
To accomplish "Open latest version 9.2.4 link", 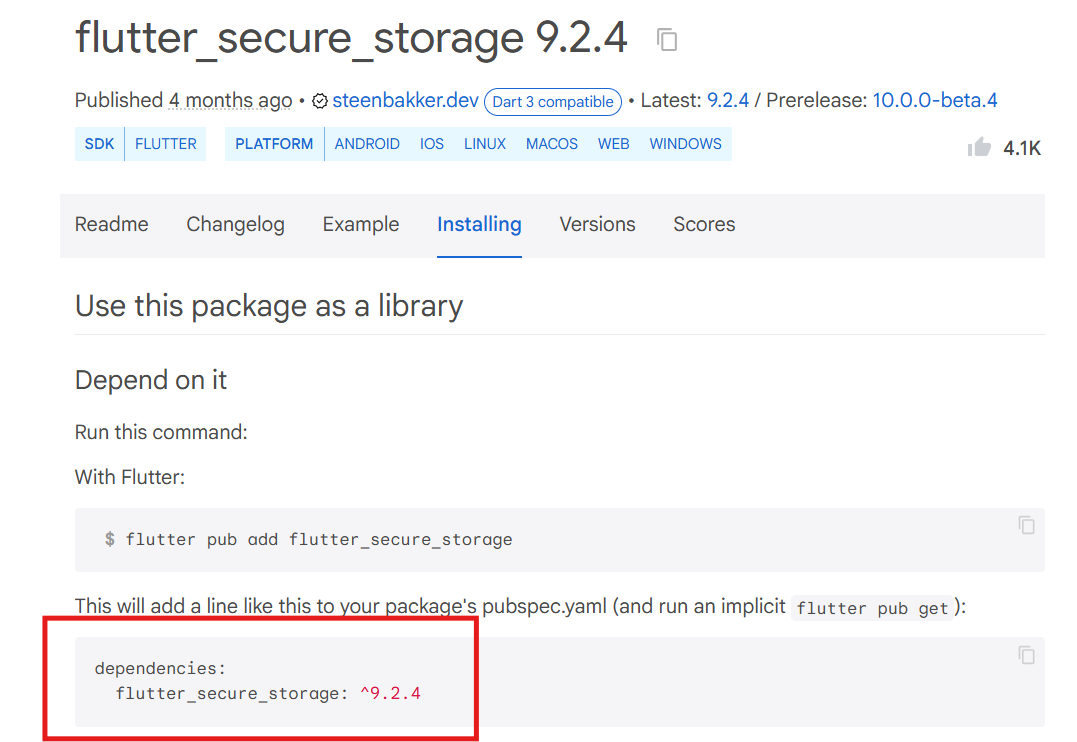I will [728, 101].
